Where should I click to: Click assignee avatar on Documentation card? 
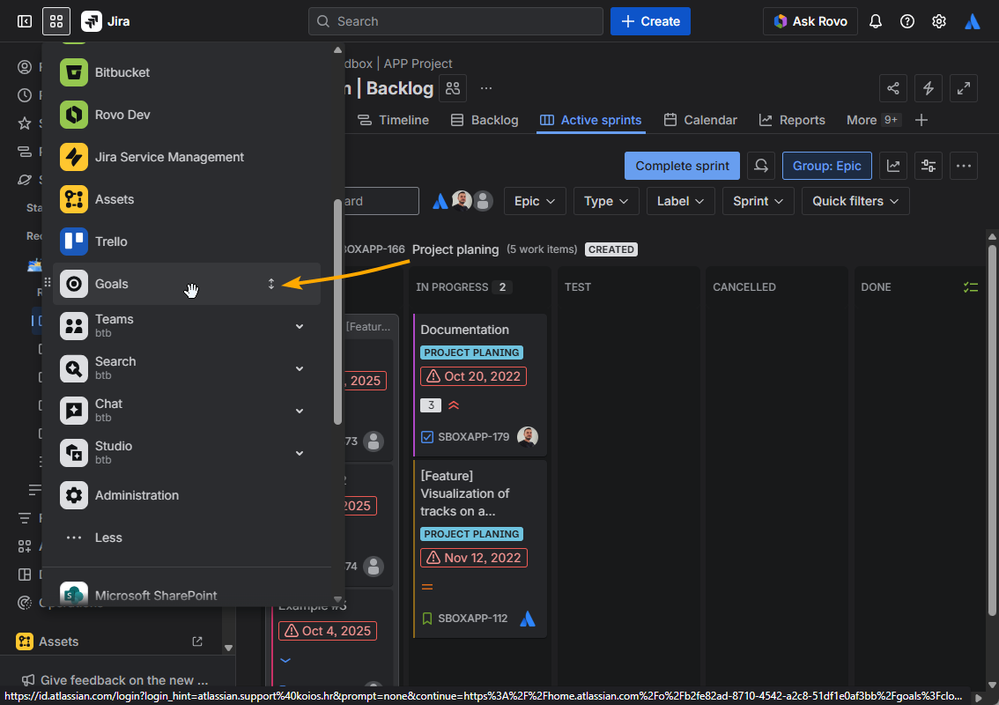528,437
